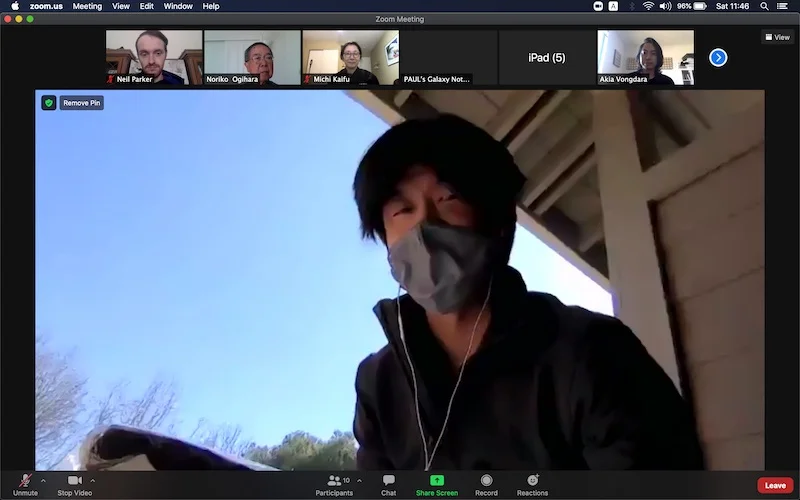
Task: Toggle Stop Video camera button
Action: 75,484
